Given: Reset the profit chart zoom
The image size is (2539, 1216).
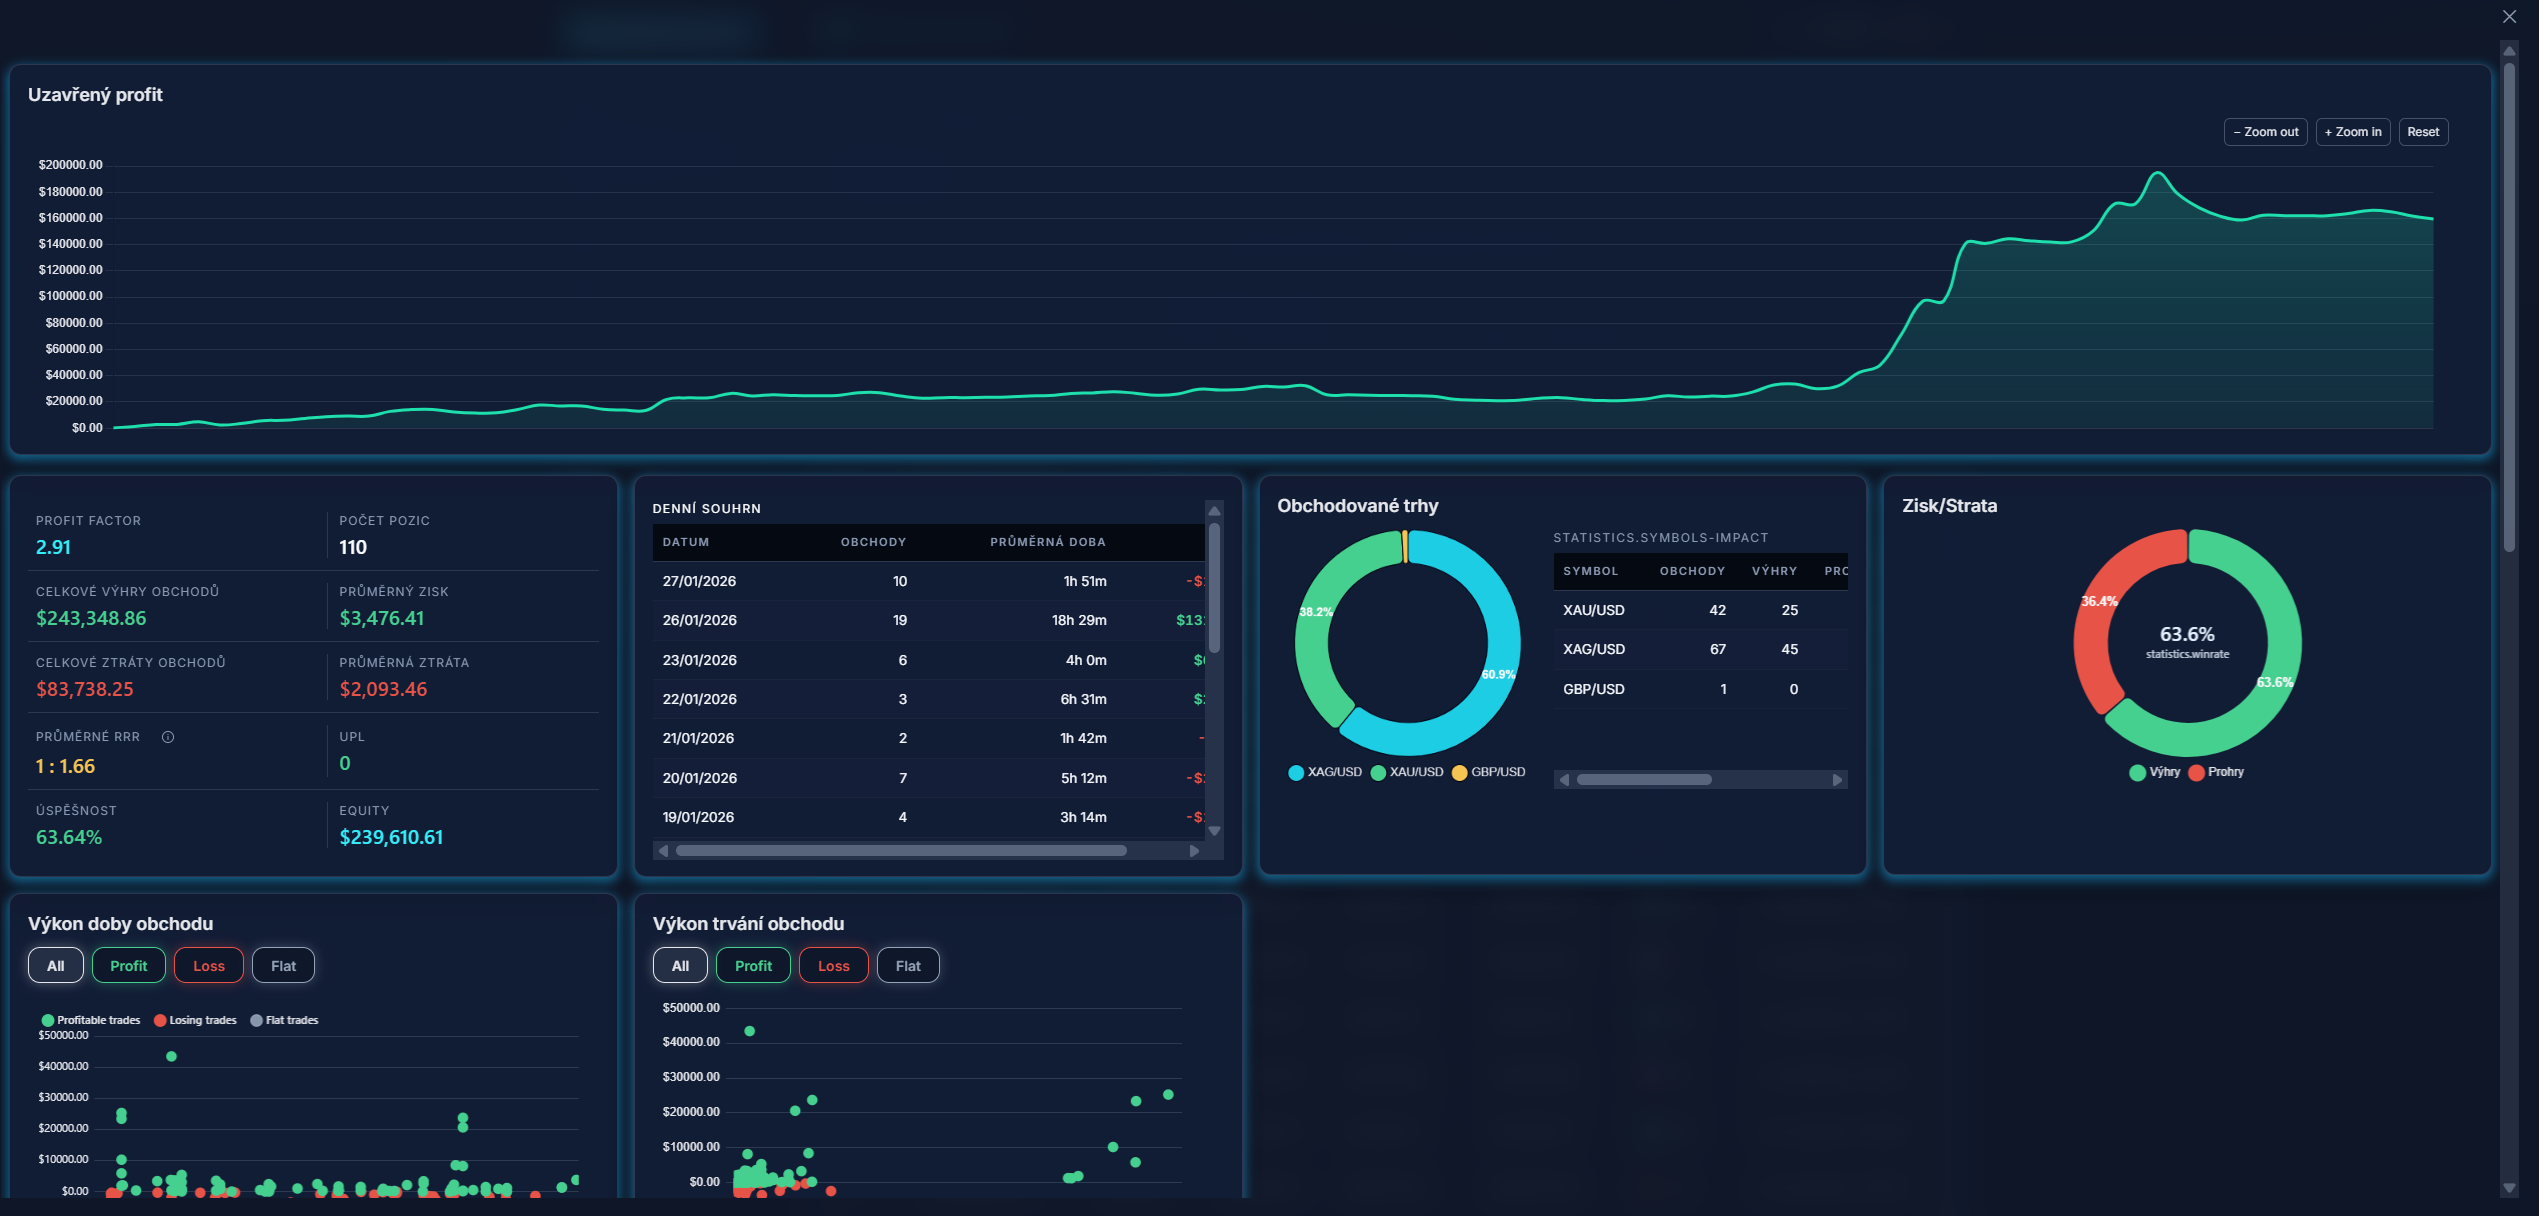Looking at the screenshot, I should tap(2422, 132).
